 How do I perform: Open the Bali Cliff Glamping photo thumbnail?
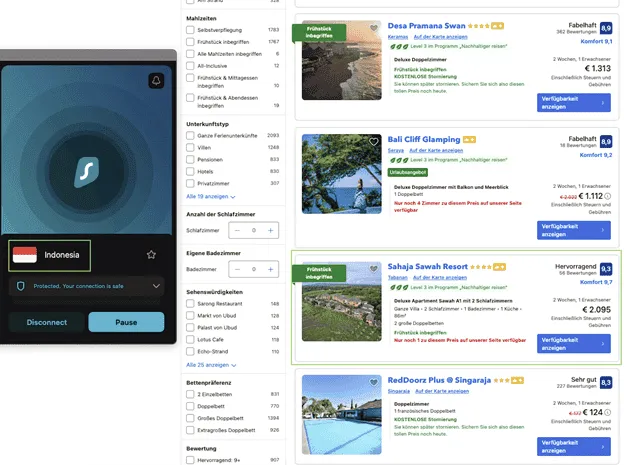341,174
